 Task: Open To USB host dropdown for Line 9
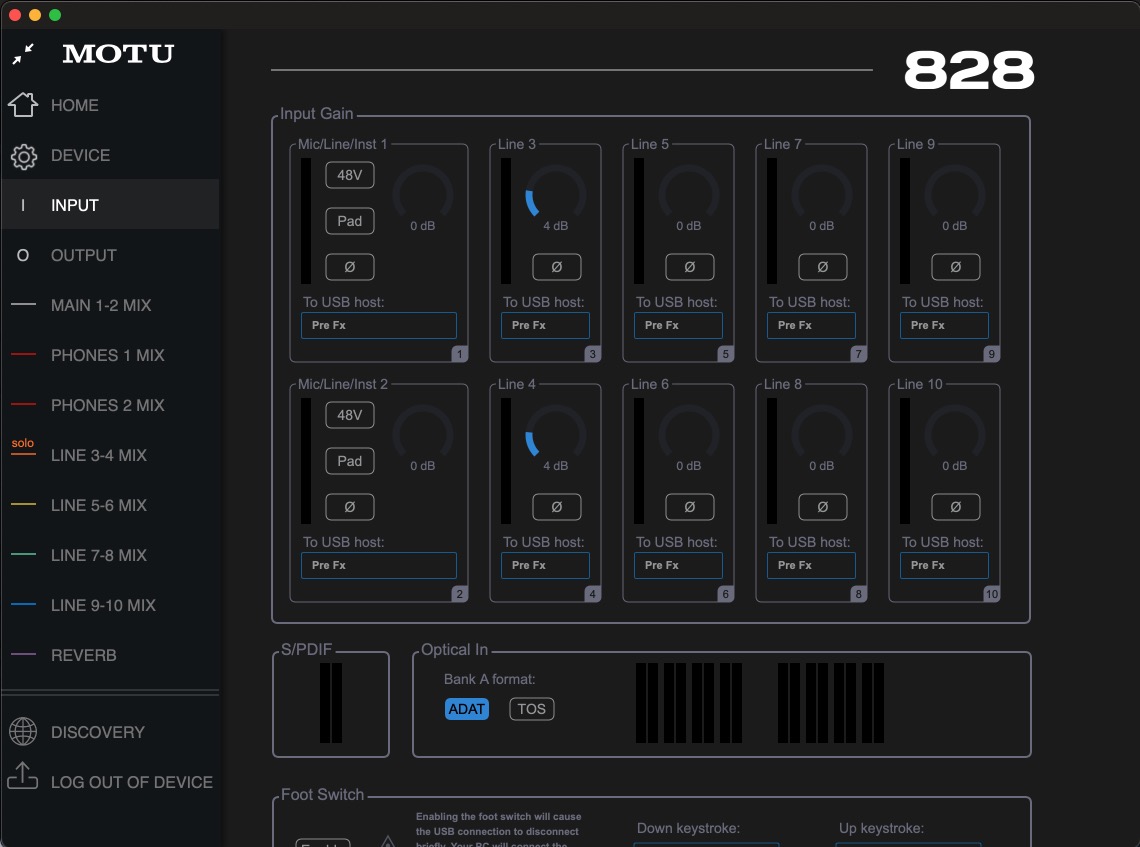(x=944, y=325)
